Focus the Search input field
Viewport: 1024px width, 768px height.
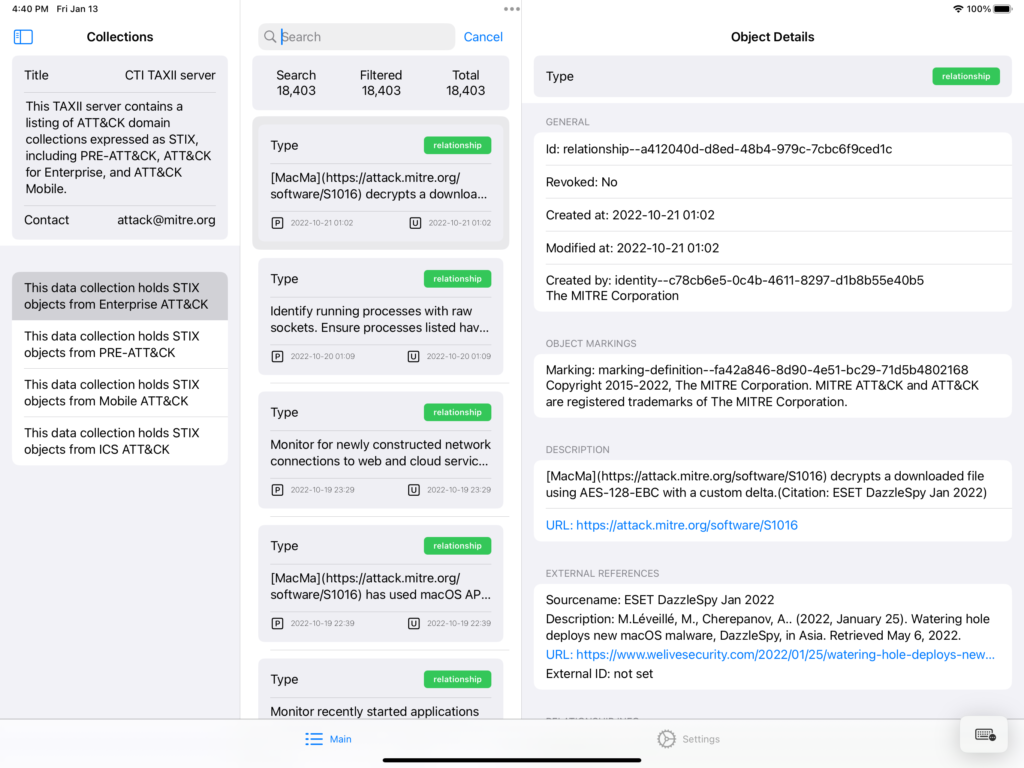(365, 37)
